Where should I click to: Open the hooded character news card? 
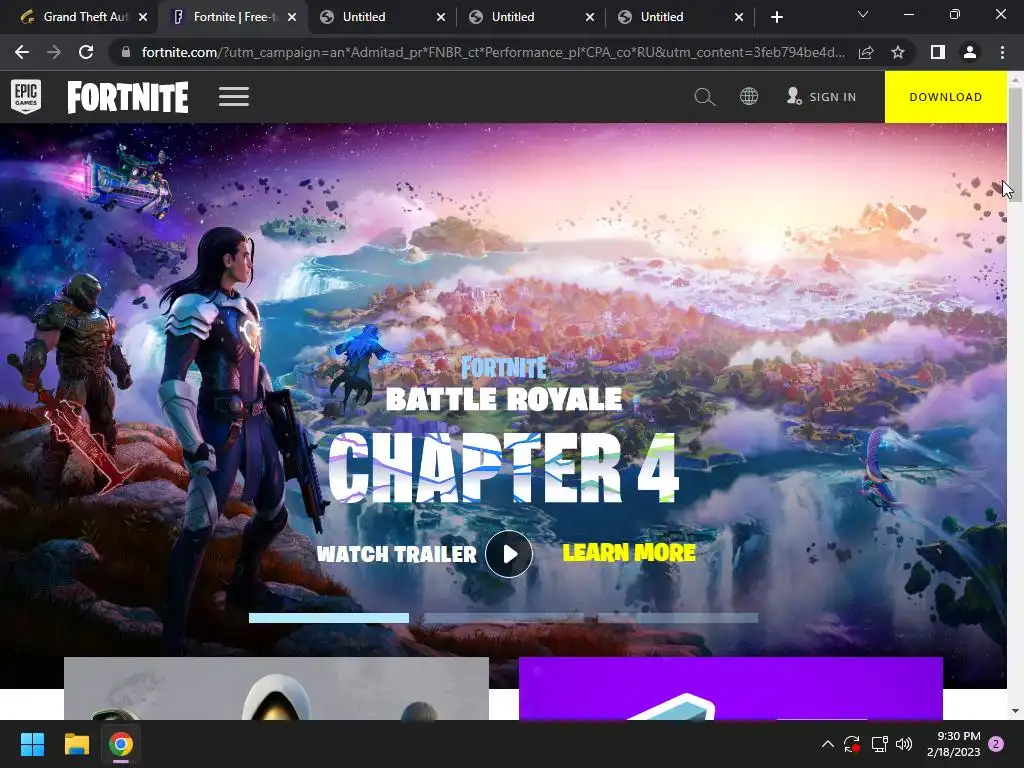click(x=276, y=688)
